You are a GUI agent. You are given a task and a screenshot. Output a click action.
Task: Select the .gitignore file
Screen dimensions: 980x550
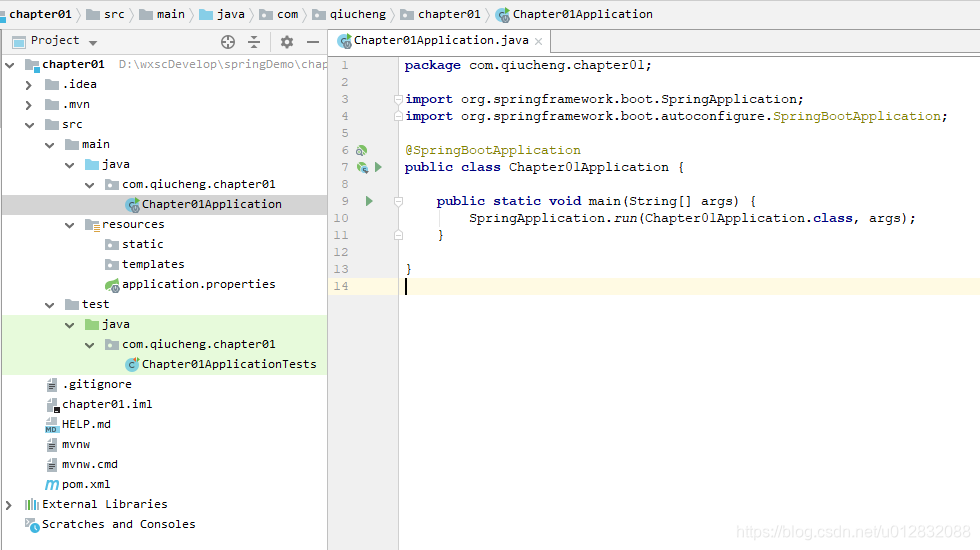97,384
